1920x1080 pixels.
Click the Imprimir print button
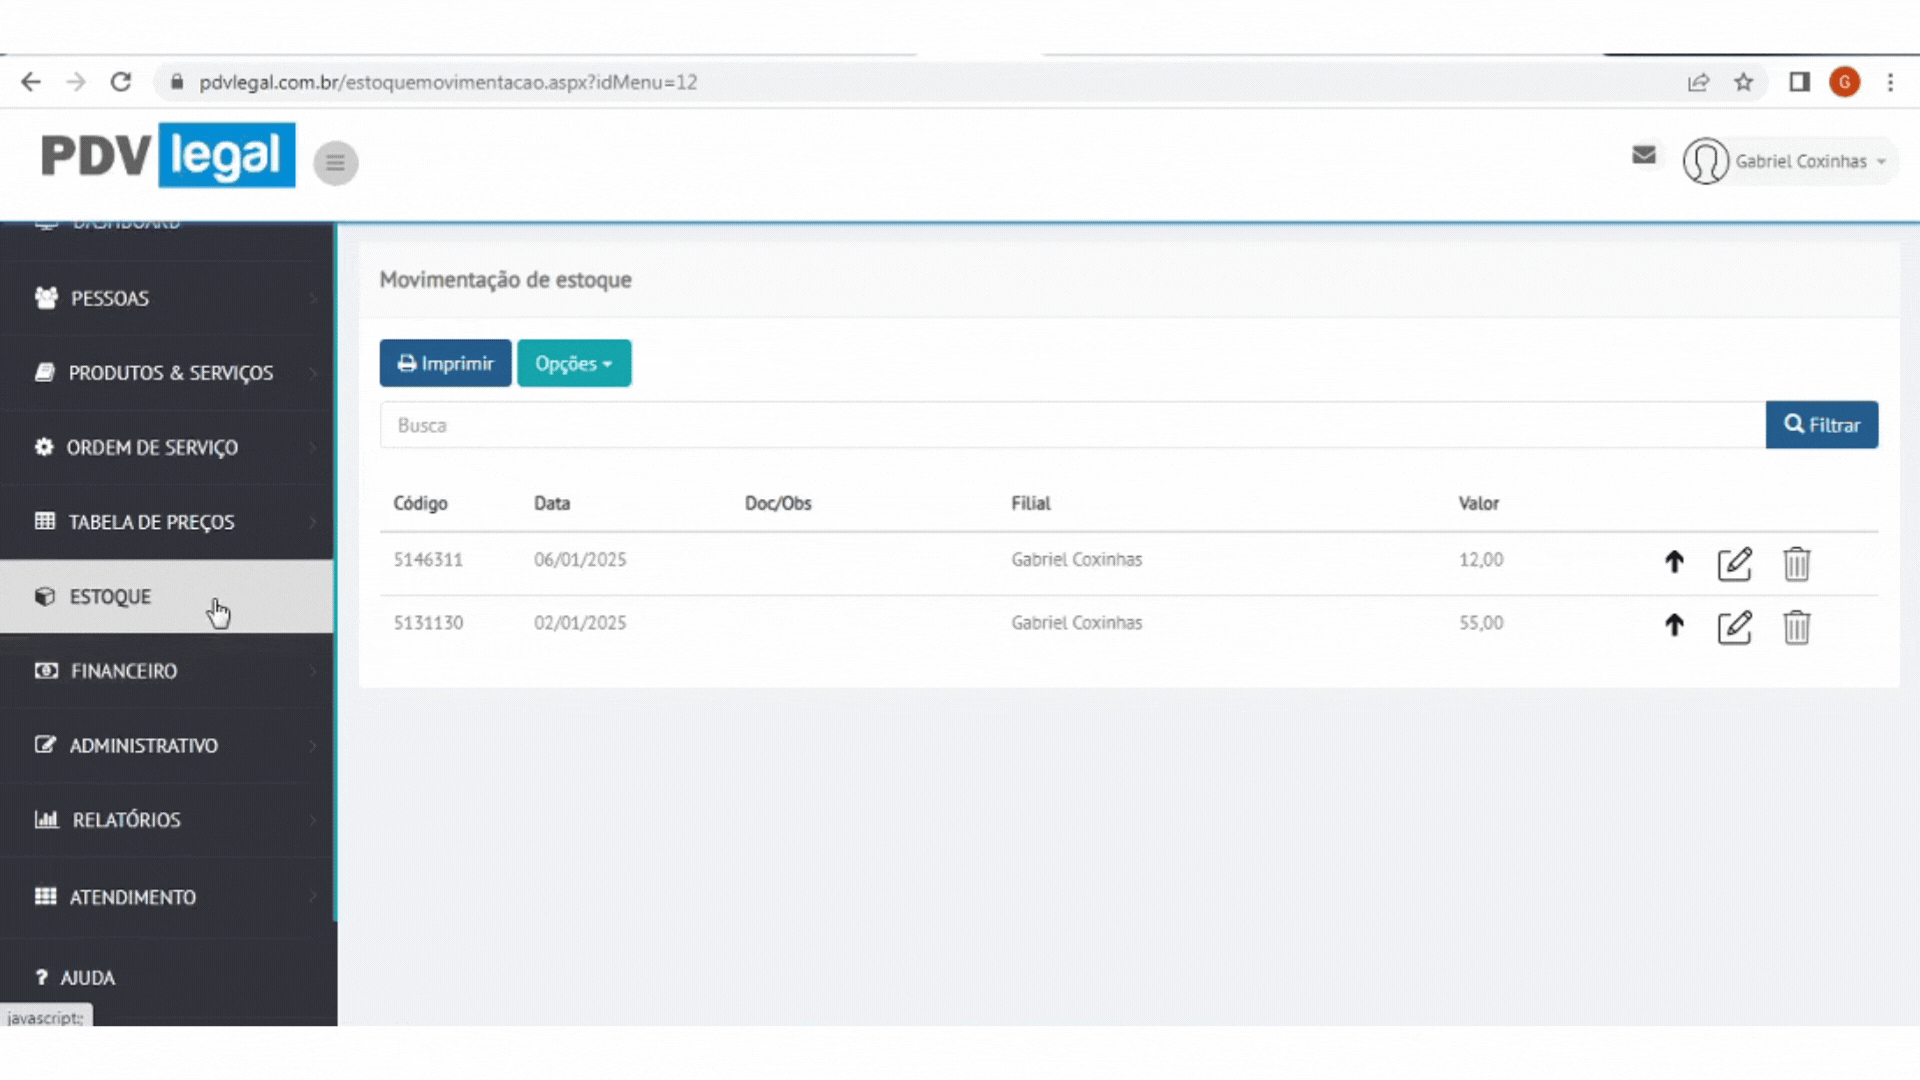pos(445,364)
